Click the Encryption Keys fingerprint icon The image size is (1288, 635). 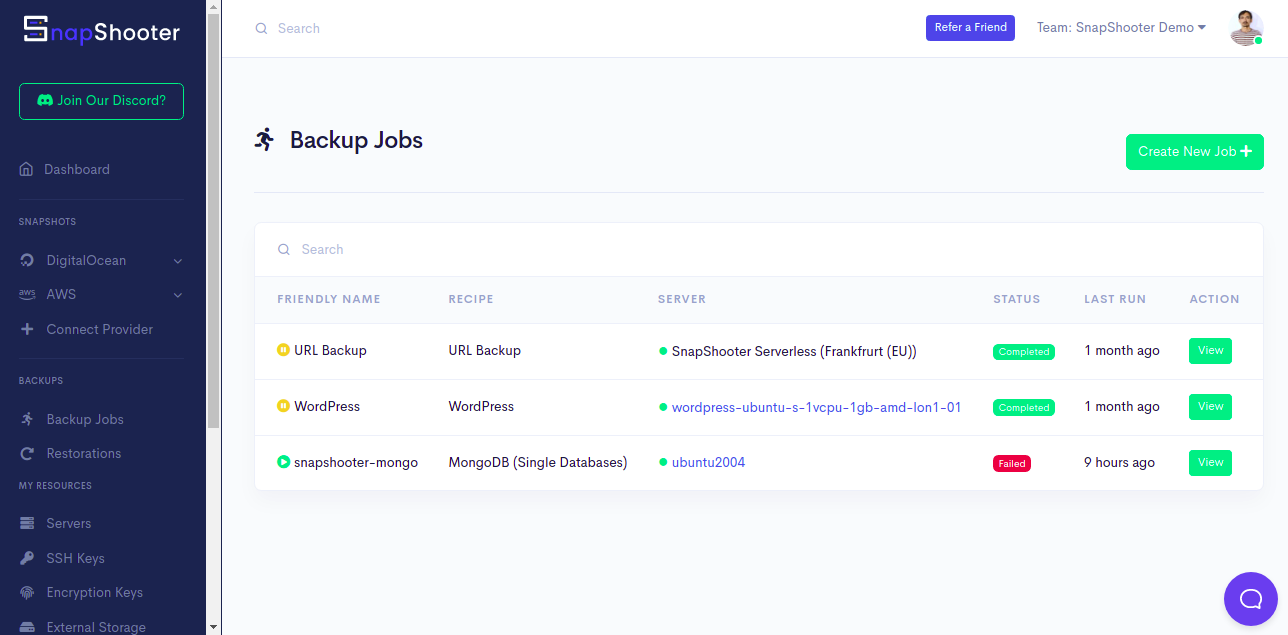(27, 592)
